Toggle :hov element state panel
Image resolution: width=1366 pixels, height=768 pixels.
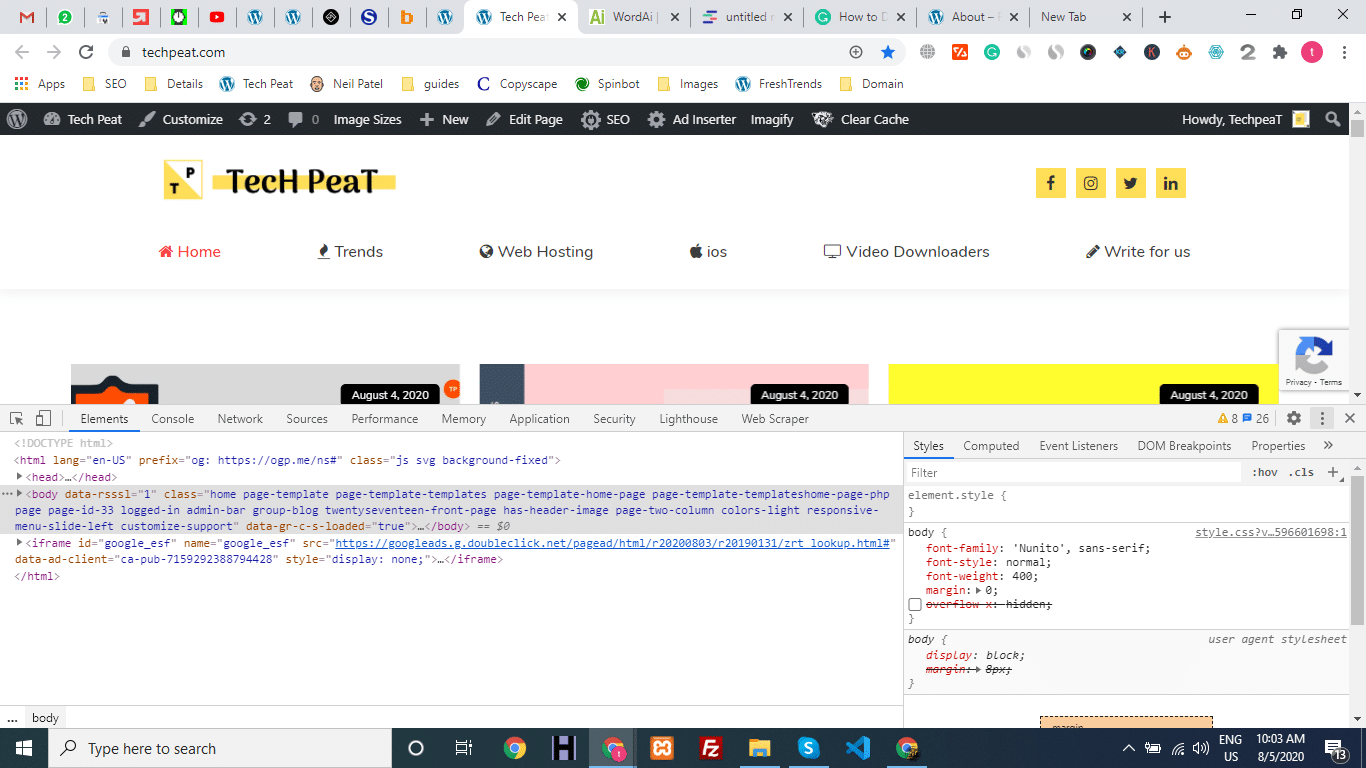point(1265,472)
